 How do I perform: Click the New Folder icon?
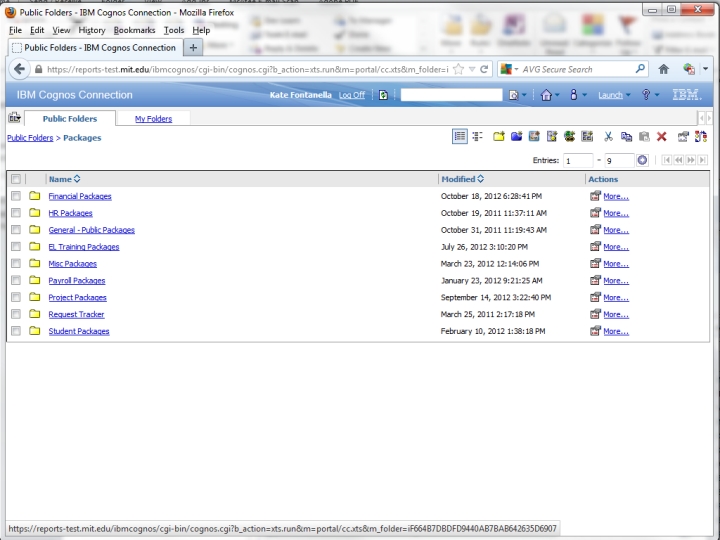point(499,137)
